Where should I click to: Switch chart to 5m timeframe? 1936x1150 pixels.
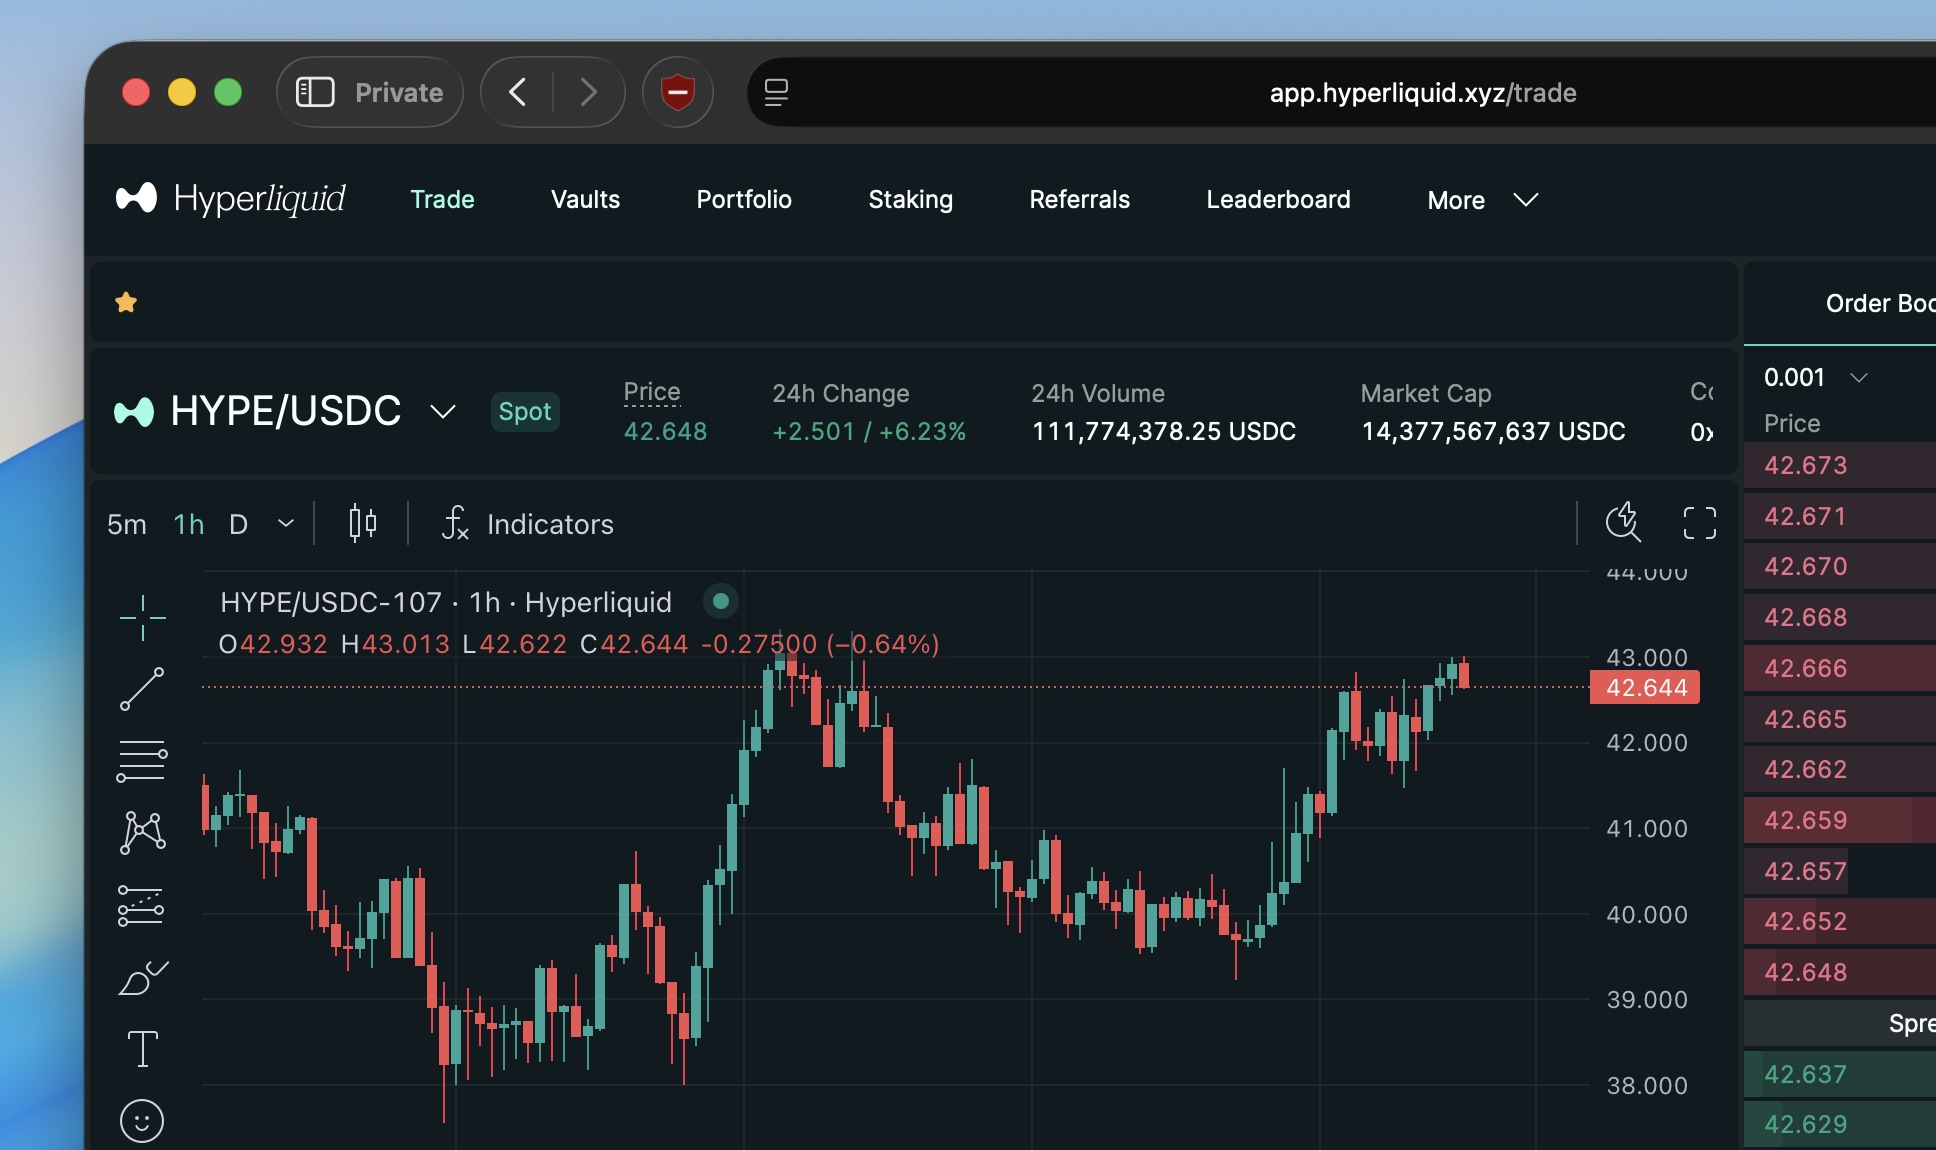(x=127, y=524)
